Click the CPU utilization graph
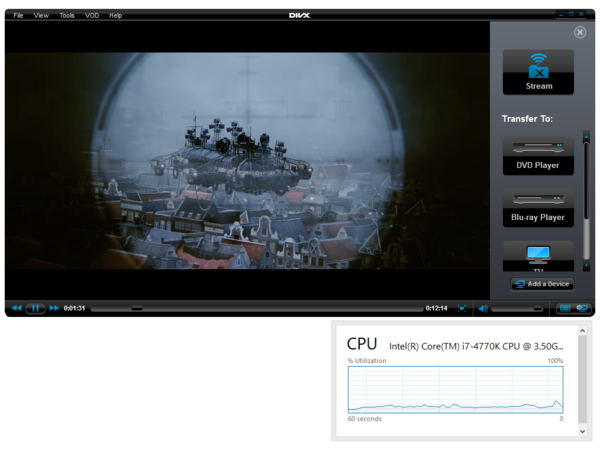 coord(455,390)
